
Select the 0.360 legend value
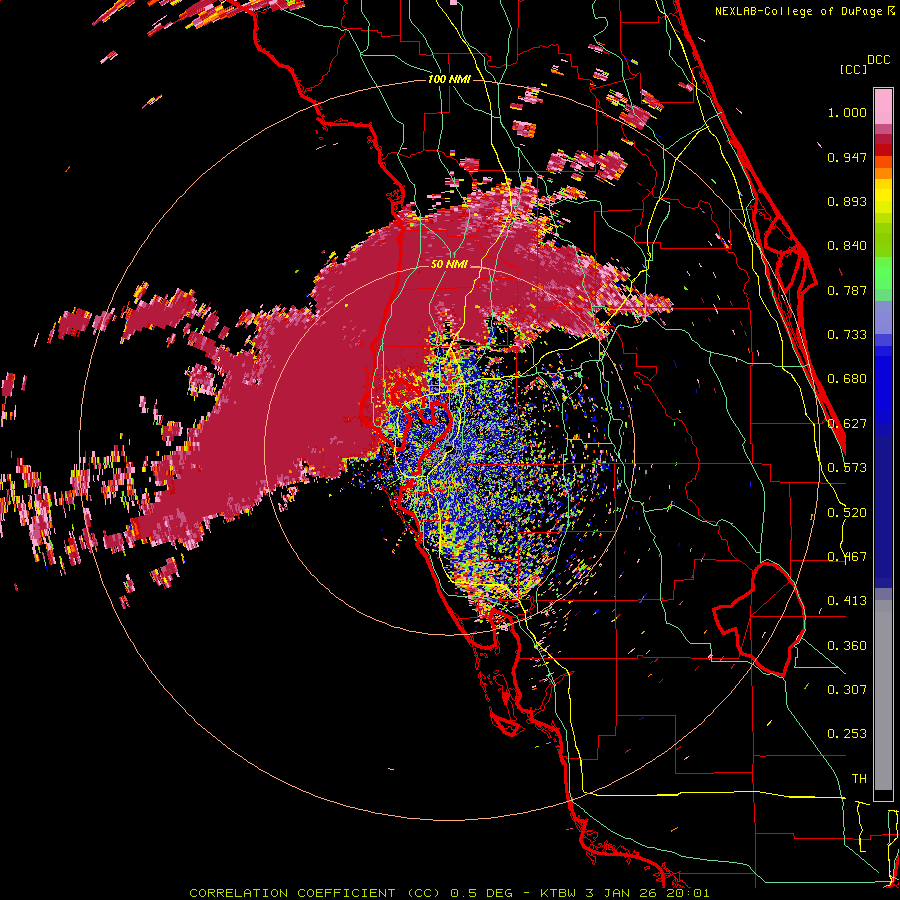coord(847,646)
